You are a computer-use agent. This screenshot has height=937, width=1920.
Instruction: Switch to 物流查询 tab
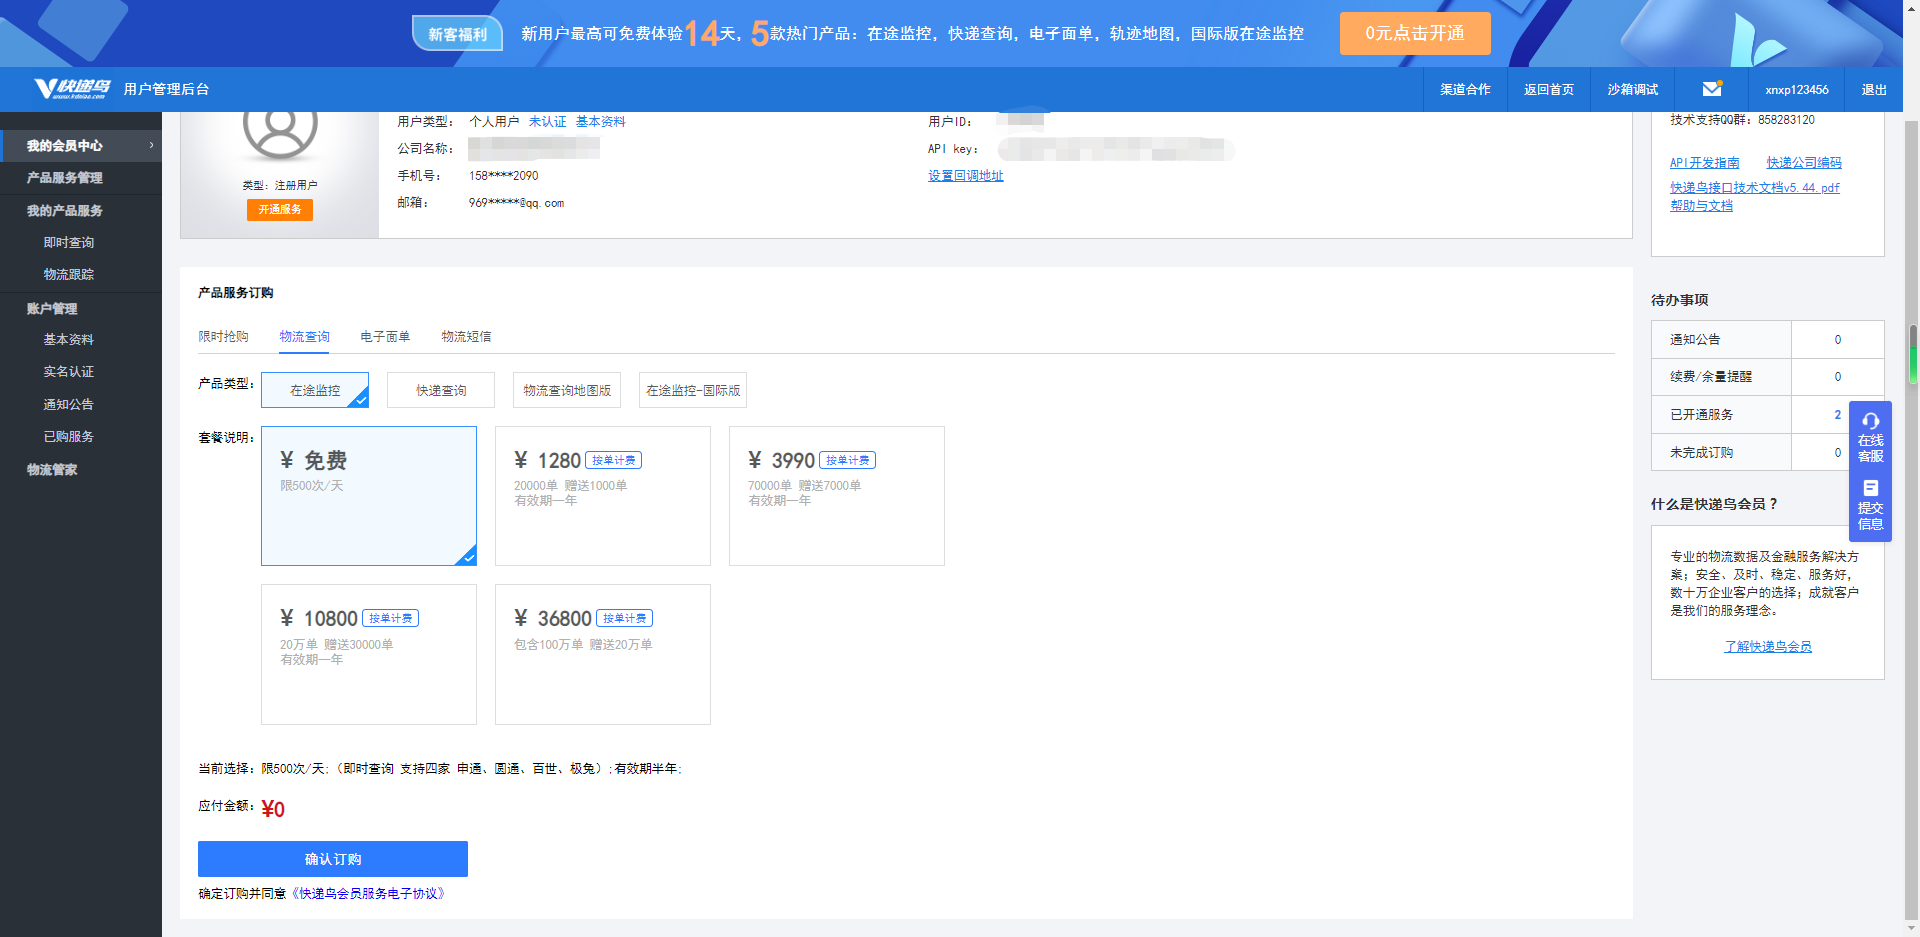click(x=304, y=336)
